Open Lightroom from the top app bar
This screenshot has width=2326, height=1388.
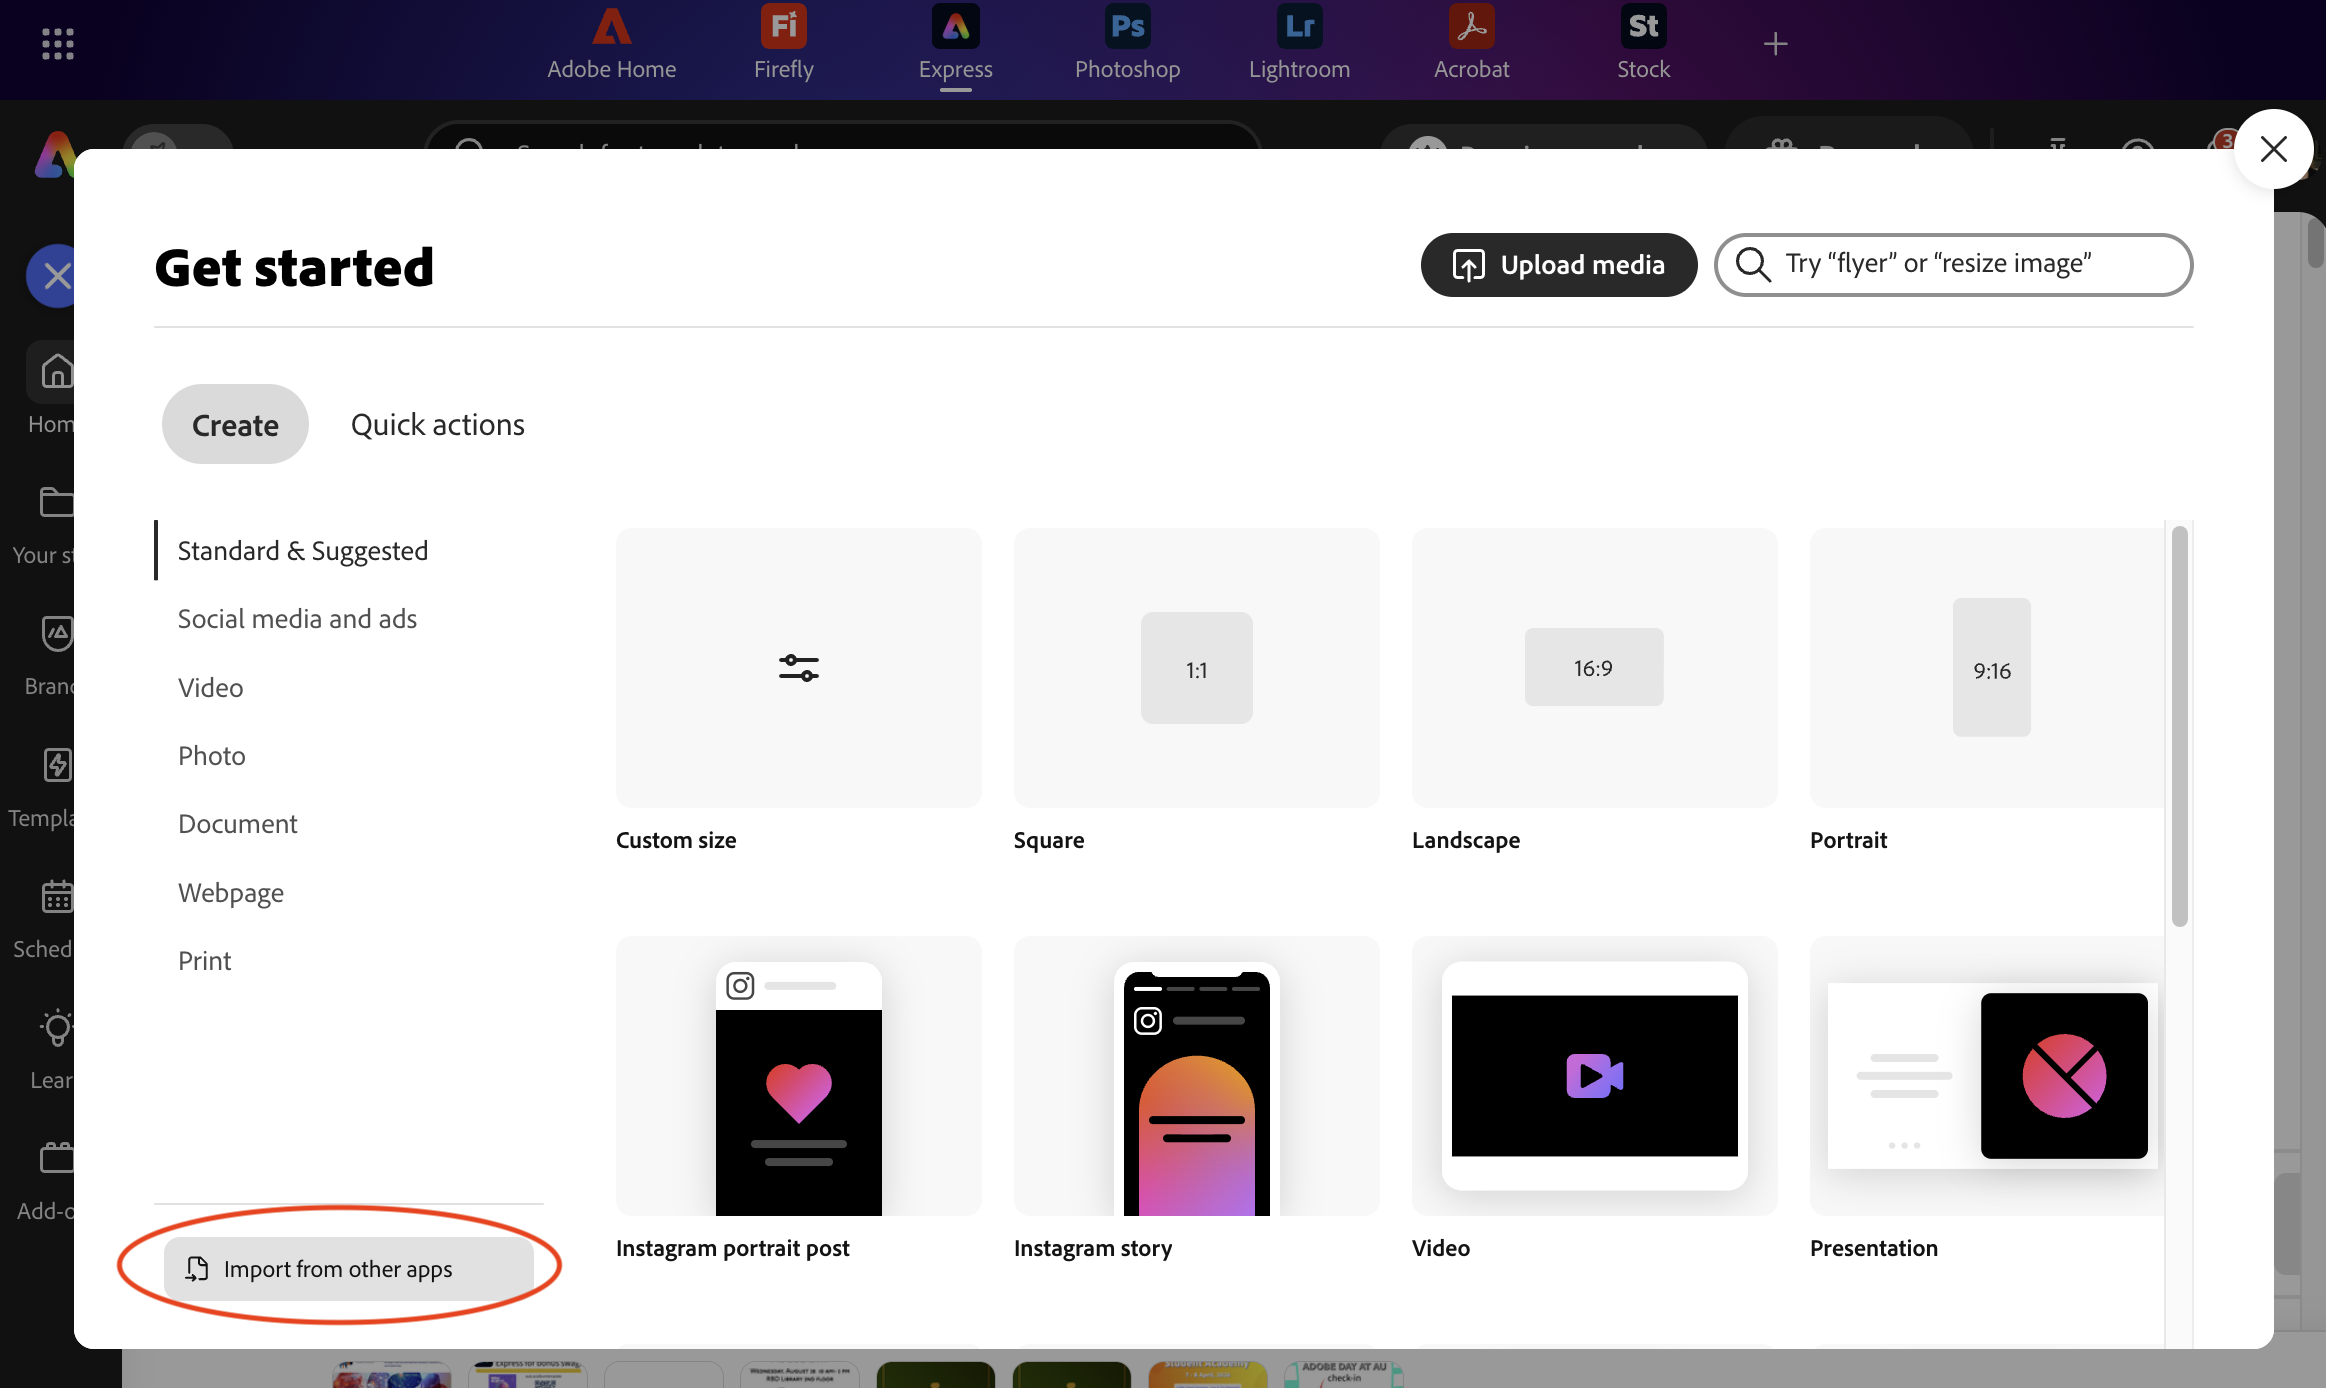(1298, 45)
